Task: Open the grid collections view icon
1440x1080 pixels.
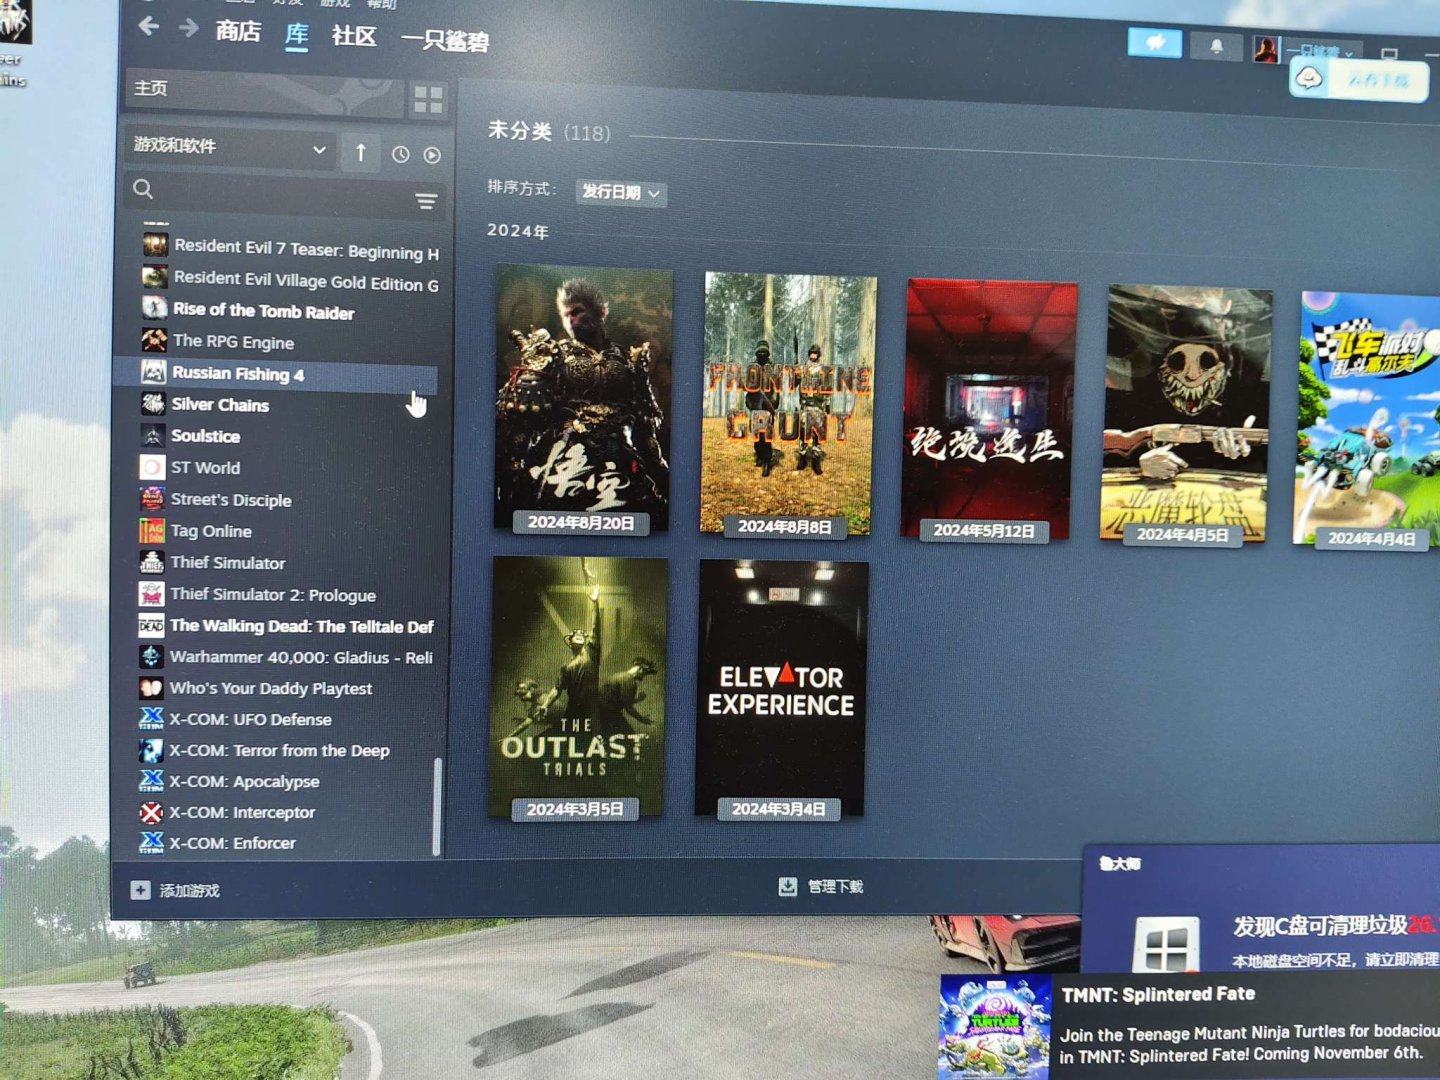Action: coord(428,98)
